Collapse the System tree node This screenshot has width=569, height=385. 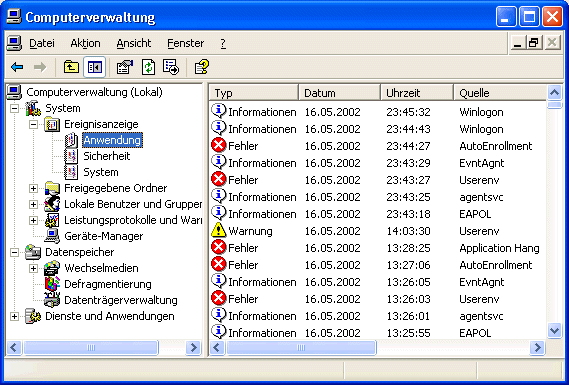pyautogui.click(x=14, y=108)
